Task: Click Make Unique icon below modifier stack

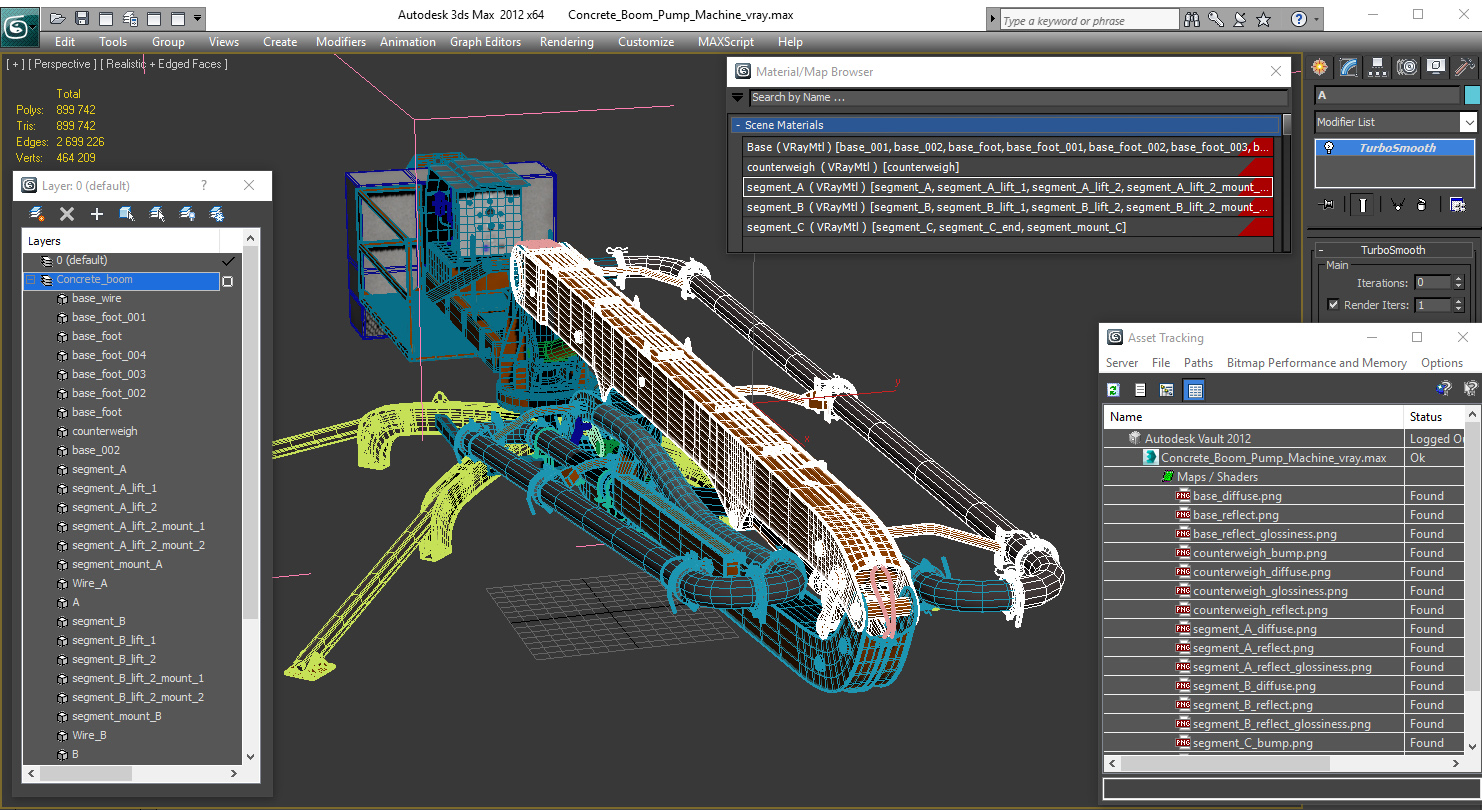Action: pyautogui.click(x=1397, y=204)
